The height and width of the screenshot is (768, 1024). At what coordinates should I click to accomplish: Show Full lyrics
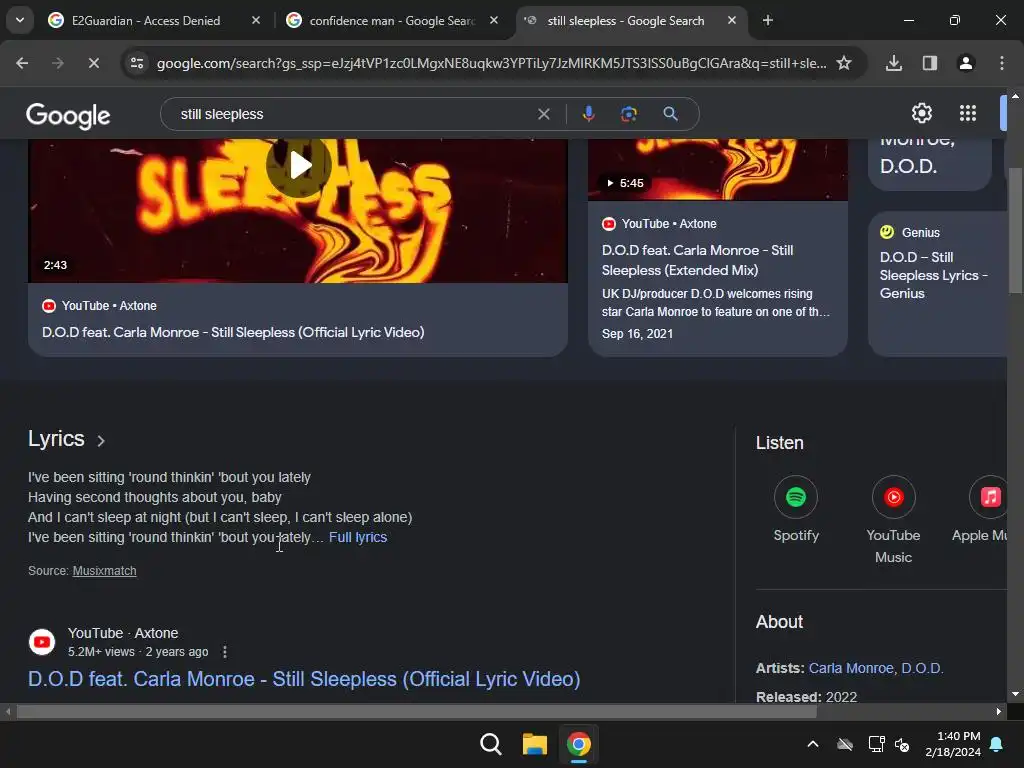(358, 537)
